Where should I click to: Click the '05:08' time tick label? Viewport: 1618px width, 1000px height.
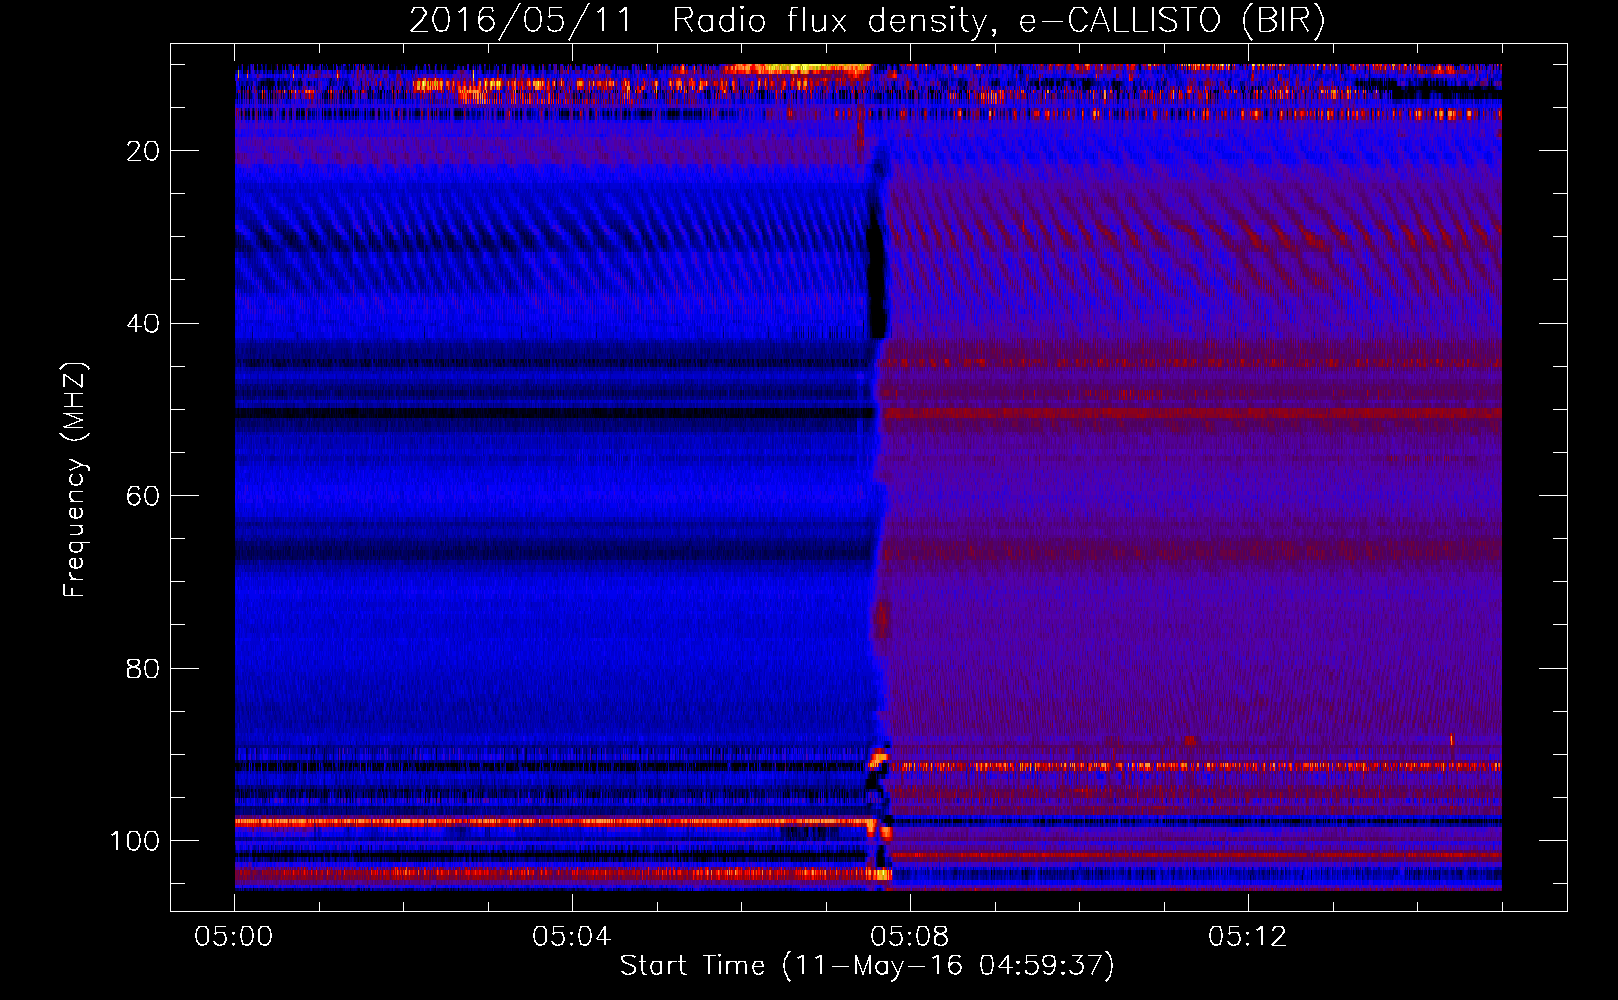coord(909,937)
